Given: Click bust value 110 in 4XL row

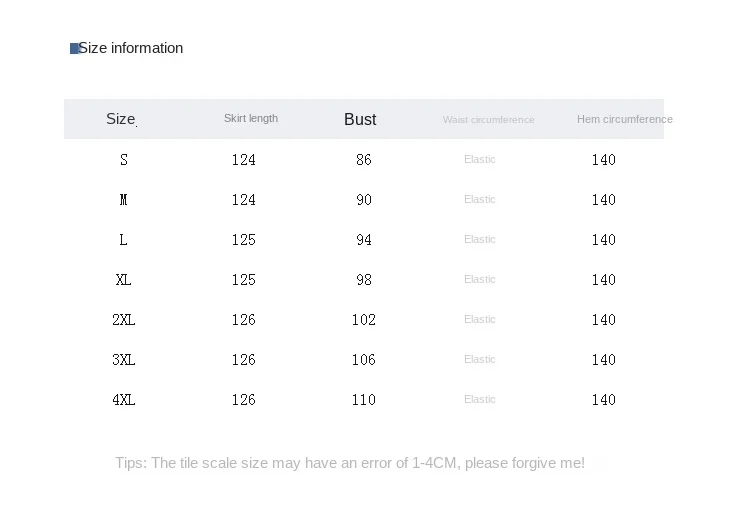Looking at the screenshot, I should 364,400.
